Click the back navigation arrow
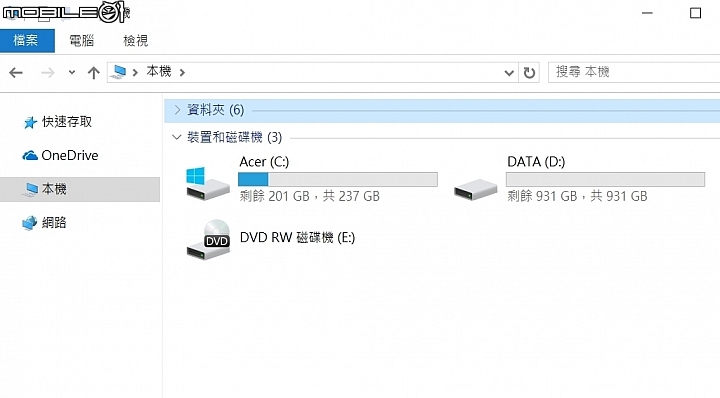Screen dimensions: 720x398 (x=16, y=73)
